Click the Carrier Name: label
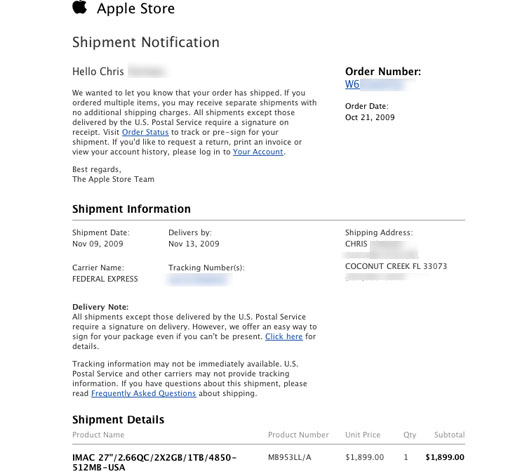Screen dimensions: 508x474 (x=98, y=268)
